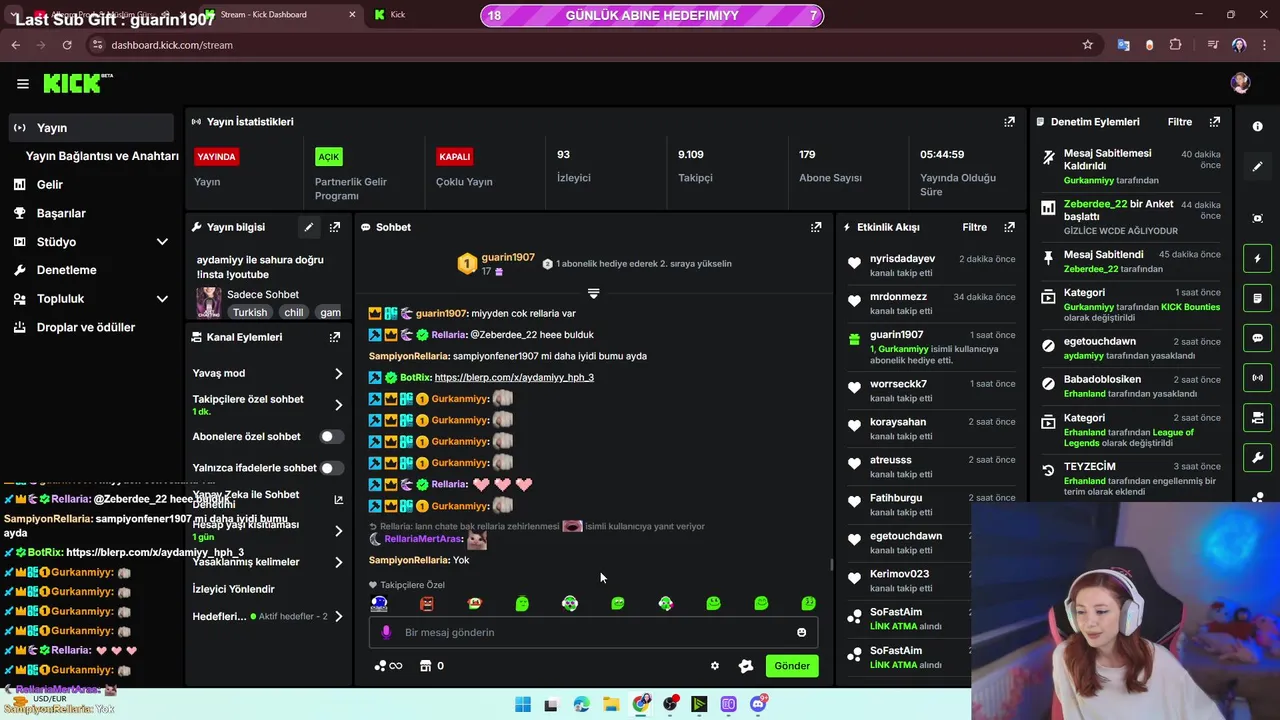This screenshot has width=1280, height=720.
Task: Click the chat scrollbar
Action: [830, 564]
